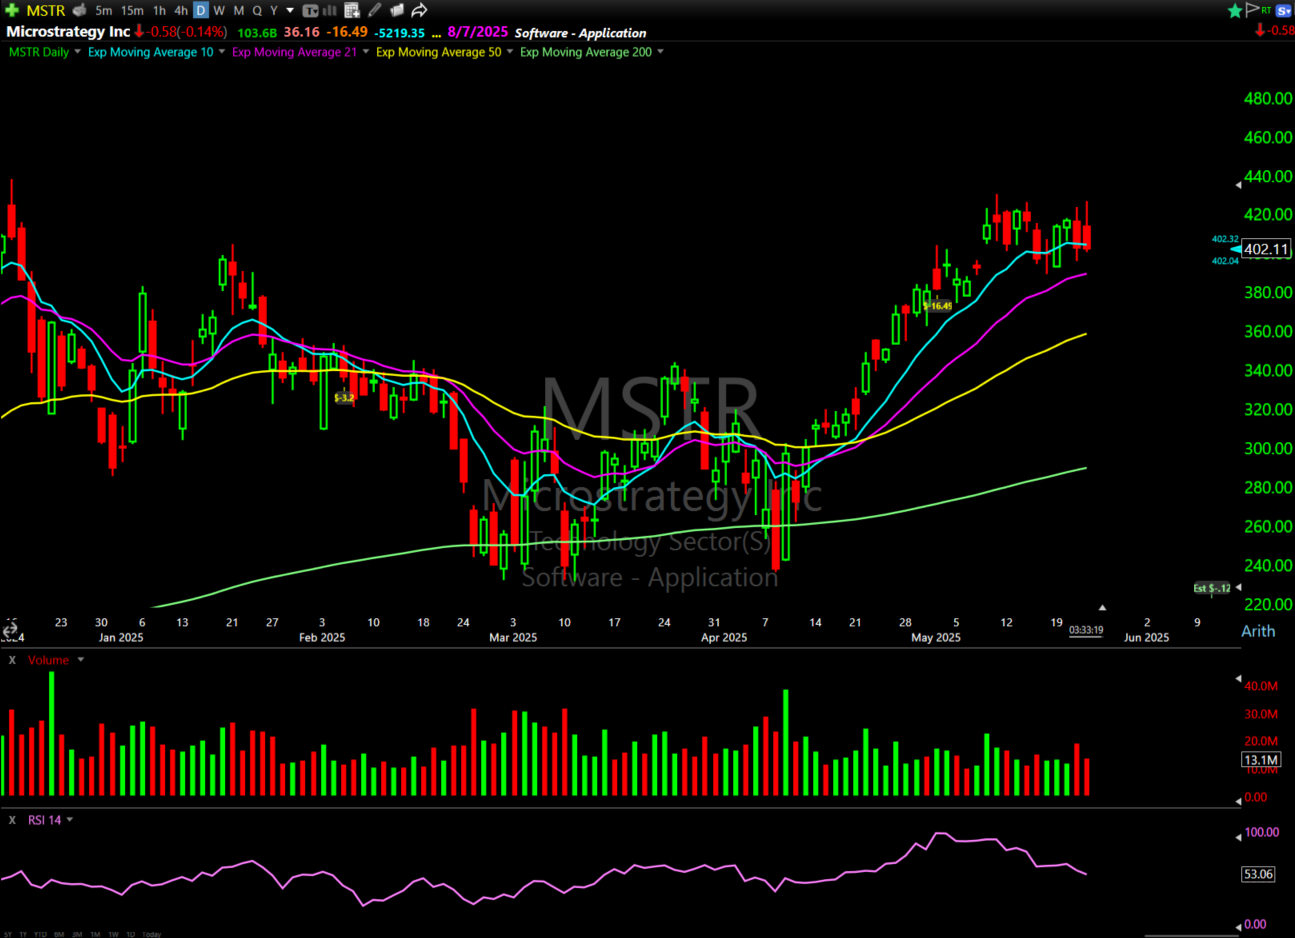Select the W weekly timeframe
The image size is (1295, 938).
219,10
